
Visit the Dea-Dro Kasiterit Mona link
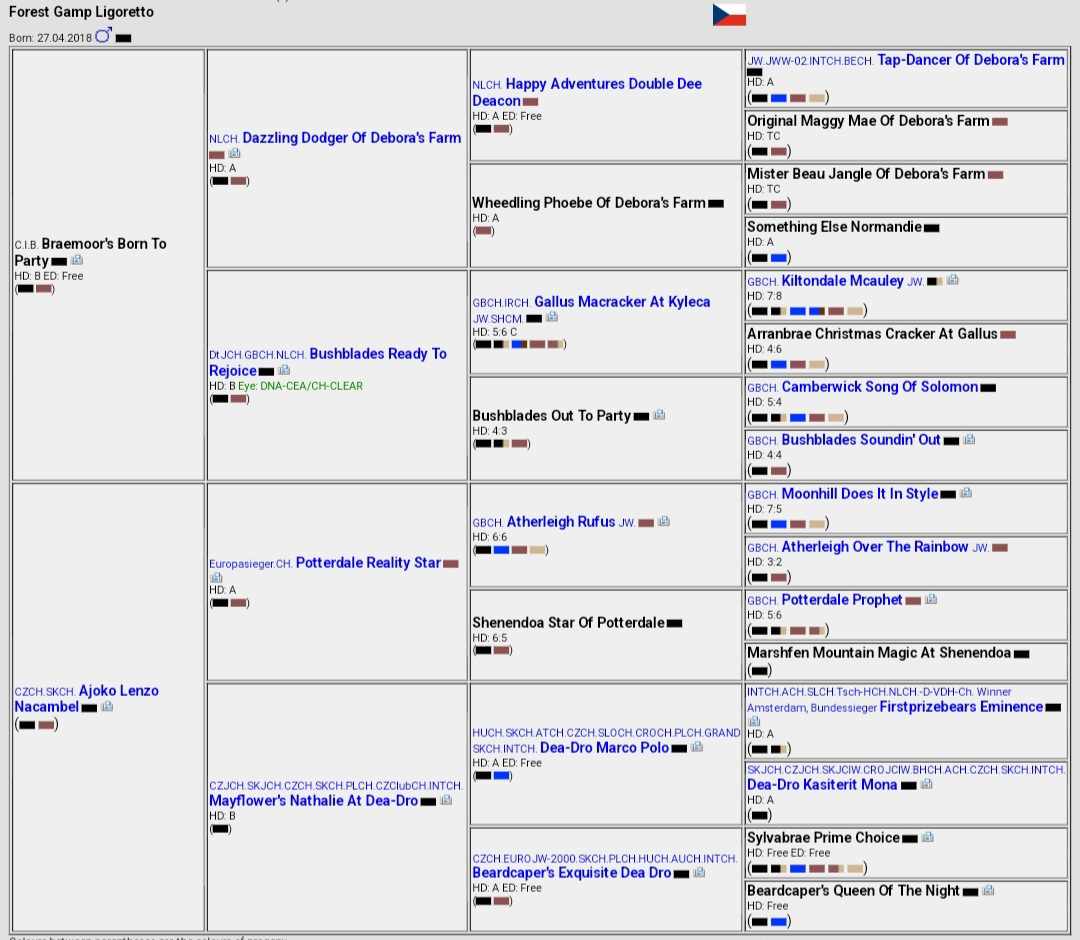[x=822, y=784]
